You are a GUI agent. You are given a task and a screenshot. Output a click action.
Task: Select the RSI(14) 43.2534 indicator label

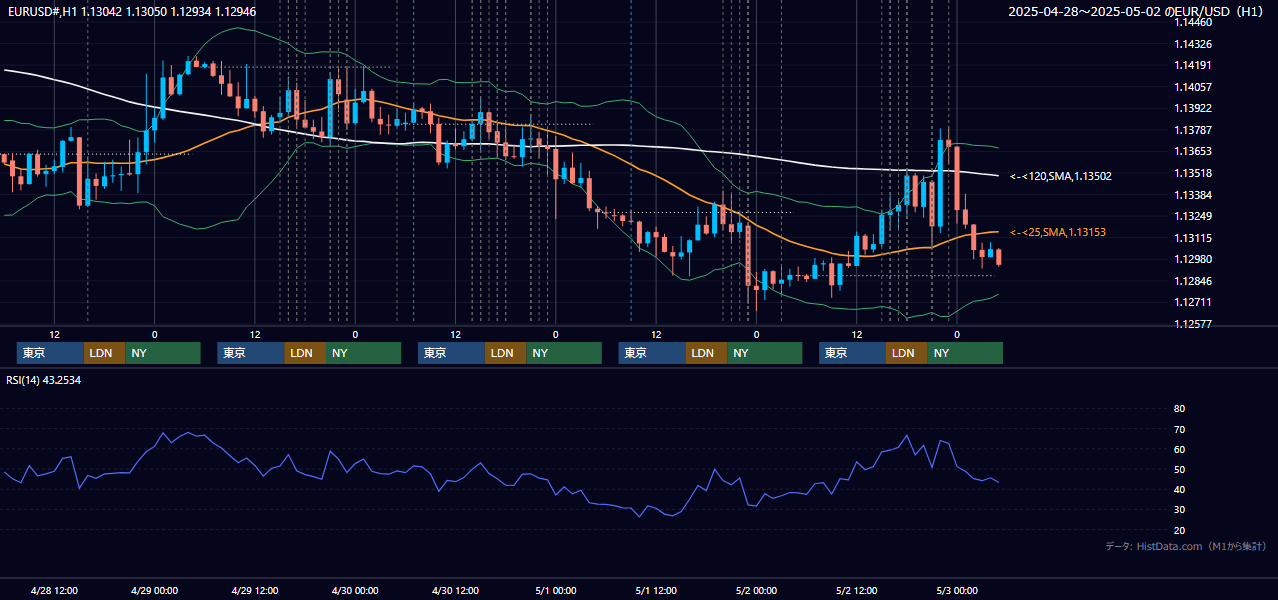pyautogui.click(x=44, y=380)
